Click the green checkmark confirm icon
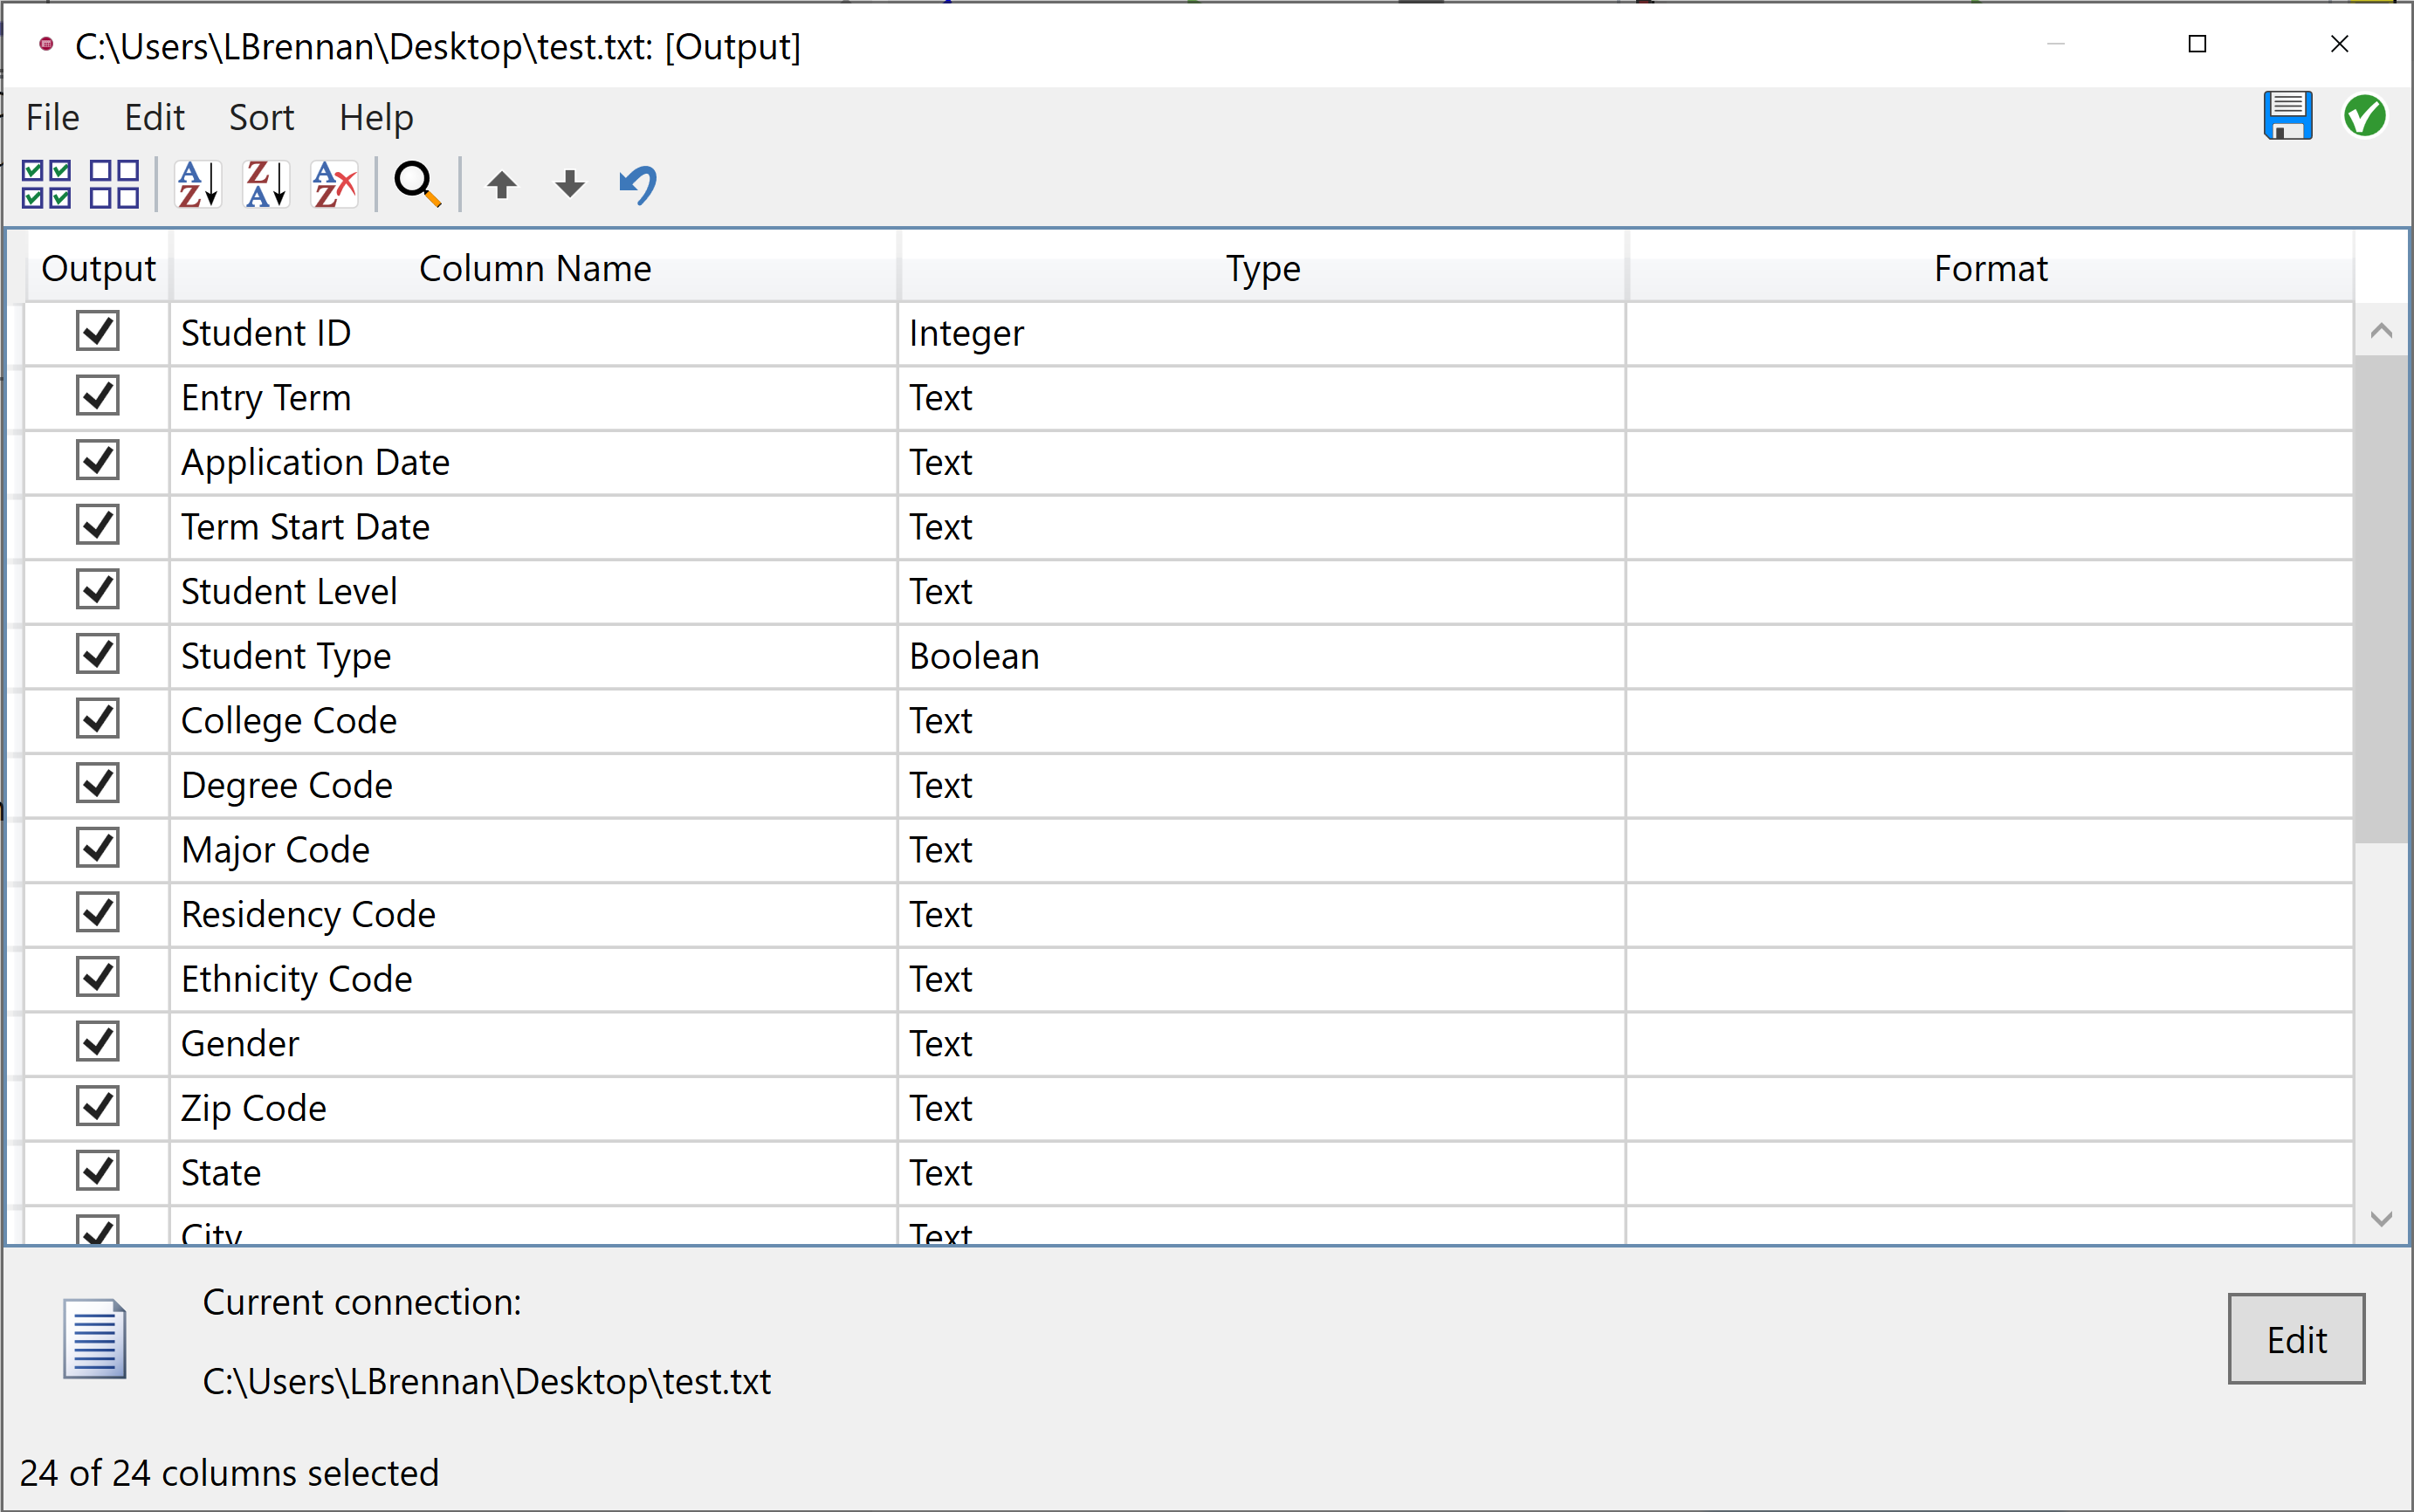The image size is (2414, 1512). point(2364,116)
